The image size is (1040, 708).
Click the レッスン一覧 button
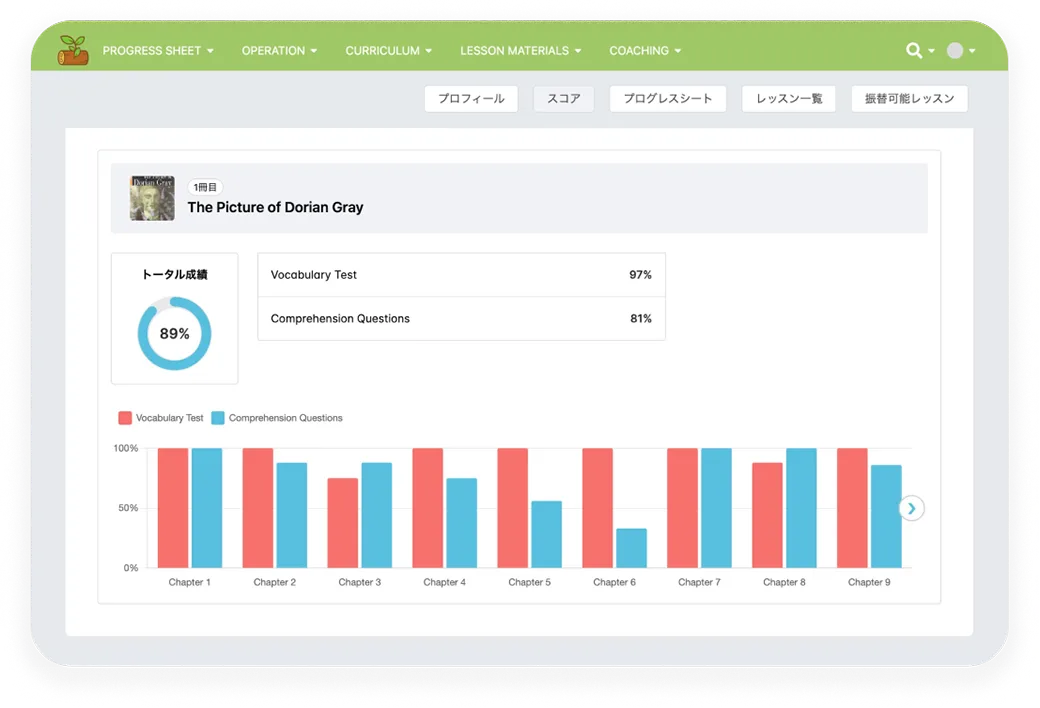pos(788,99)
